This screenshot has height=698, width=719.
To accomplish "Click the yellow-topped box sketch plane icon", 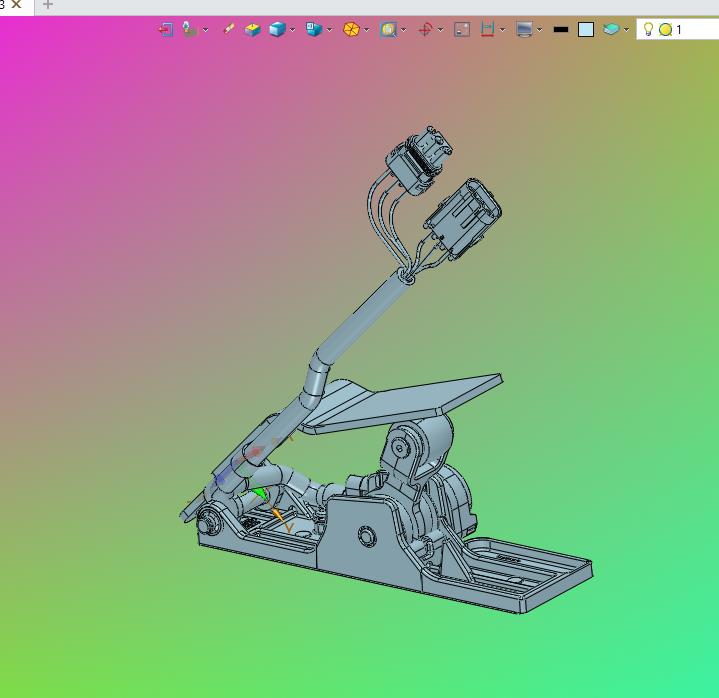I will click(x=252, y=30).
